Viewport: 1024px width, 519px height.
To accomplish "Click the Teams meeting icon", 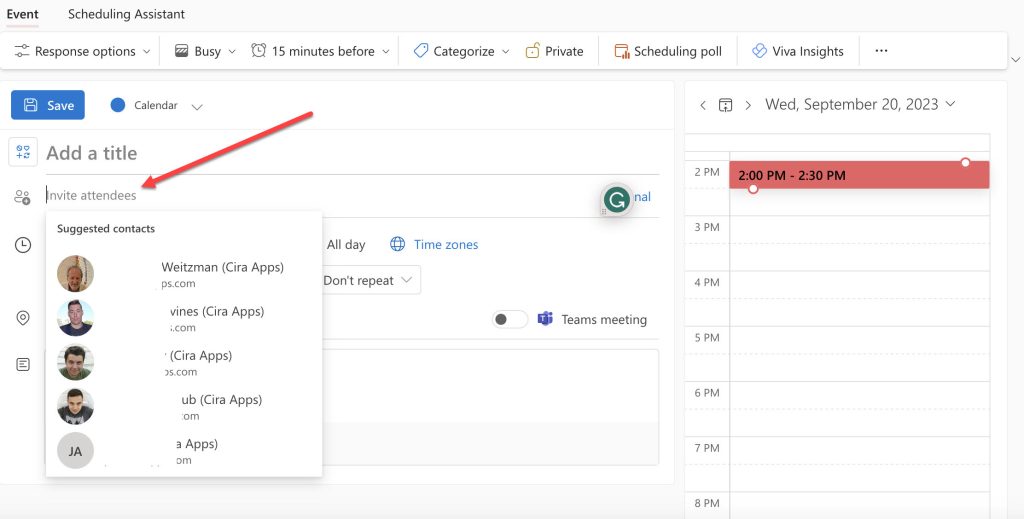I will [x=546, y=319].
